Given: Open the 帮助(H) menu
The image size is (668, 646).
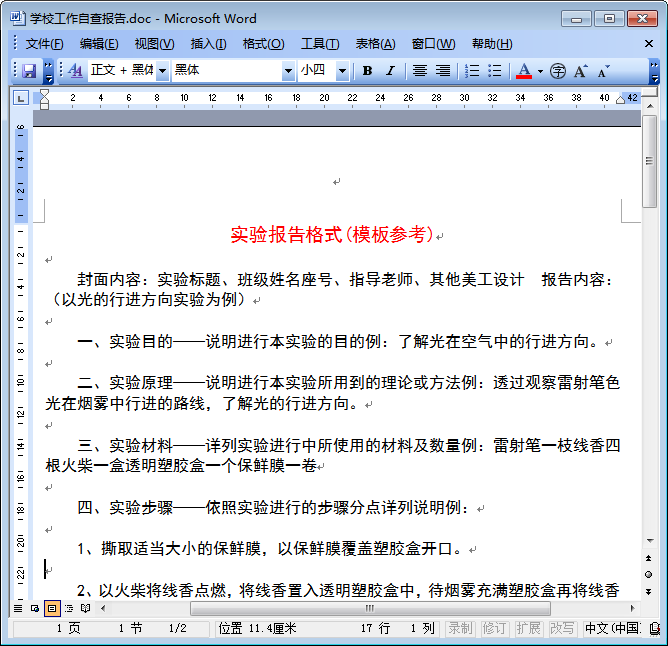Looking at the screenshot, I should [492, 44].
